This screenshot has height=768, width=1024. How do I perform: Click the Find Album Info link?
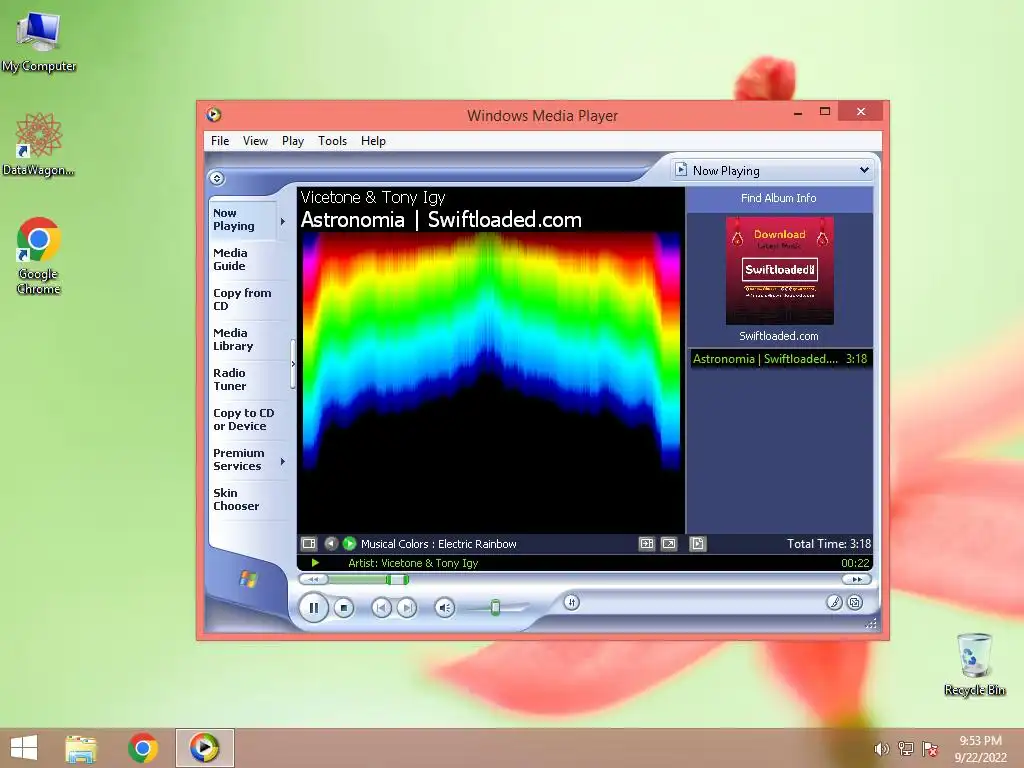pyautogui.click(x=778, y=198)
